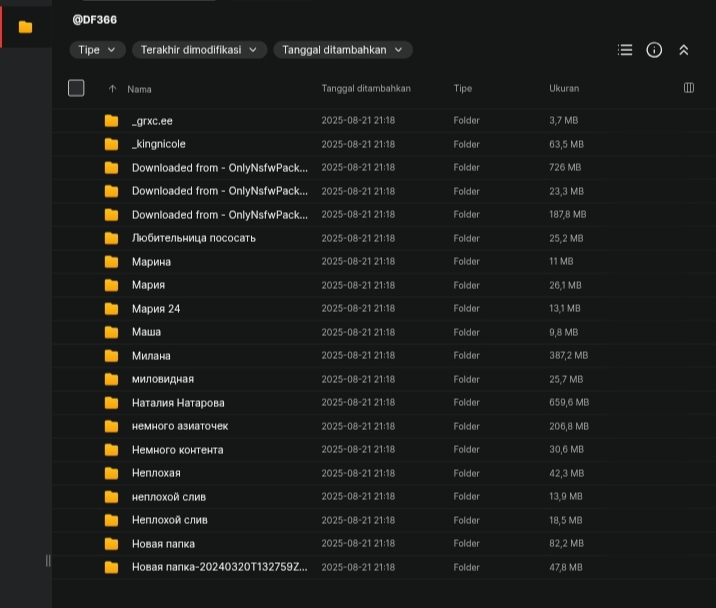Sort the list by the Nama column header
The height and width of the screenshot is (608, 716).
click(x=139, y=89)
